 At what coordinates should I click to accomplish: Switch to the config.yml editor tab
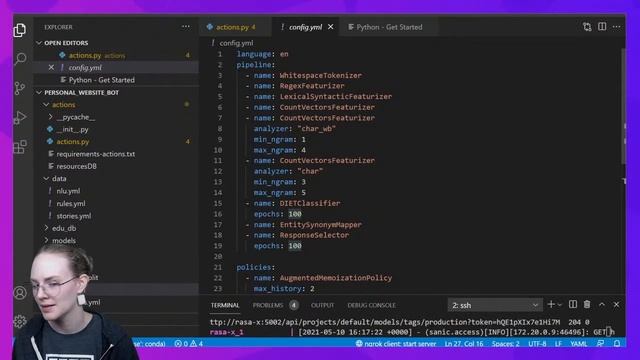tap(305, 27)
